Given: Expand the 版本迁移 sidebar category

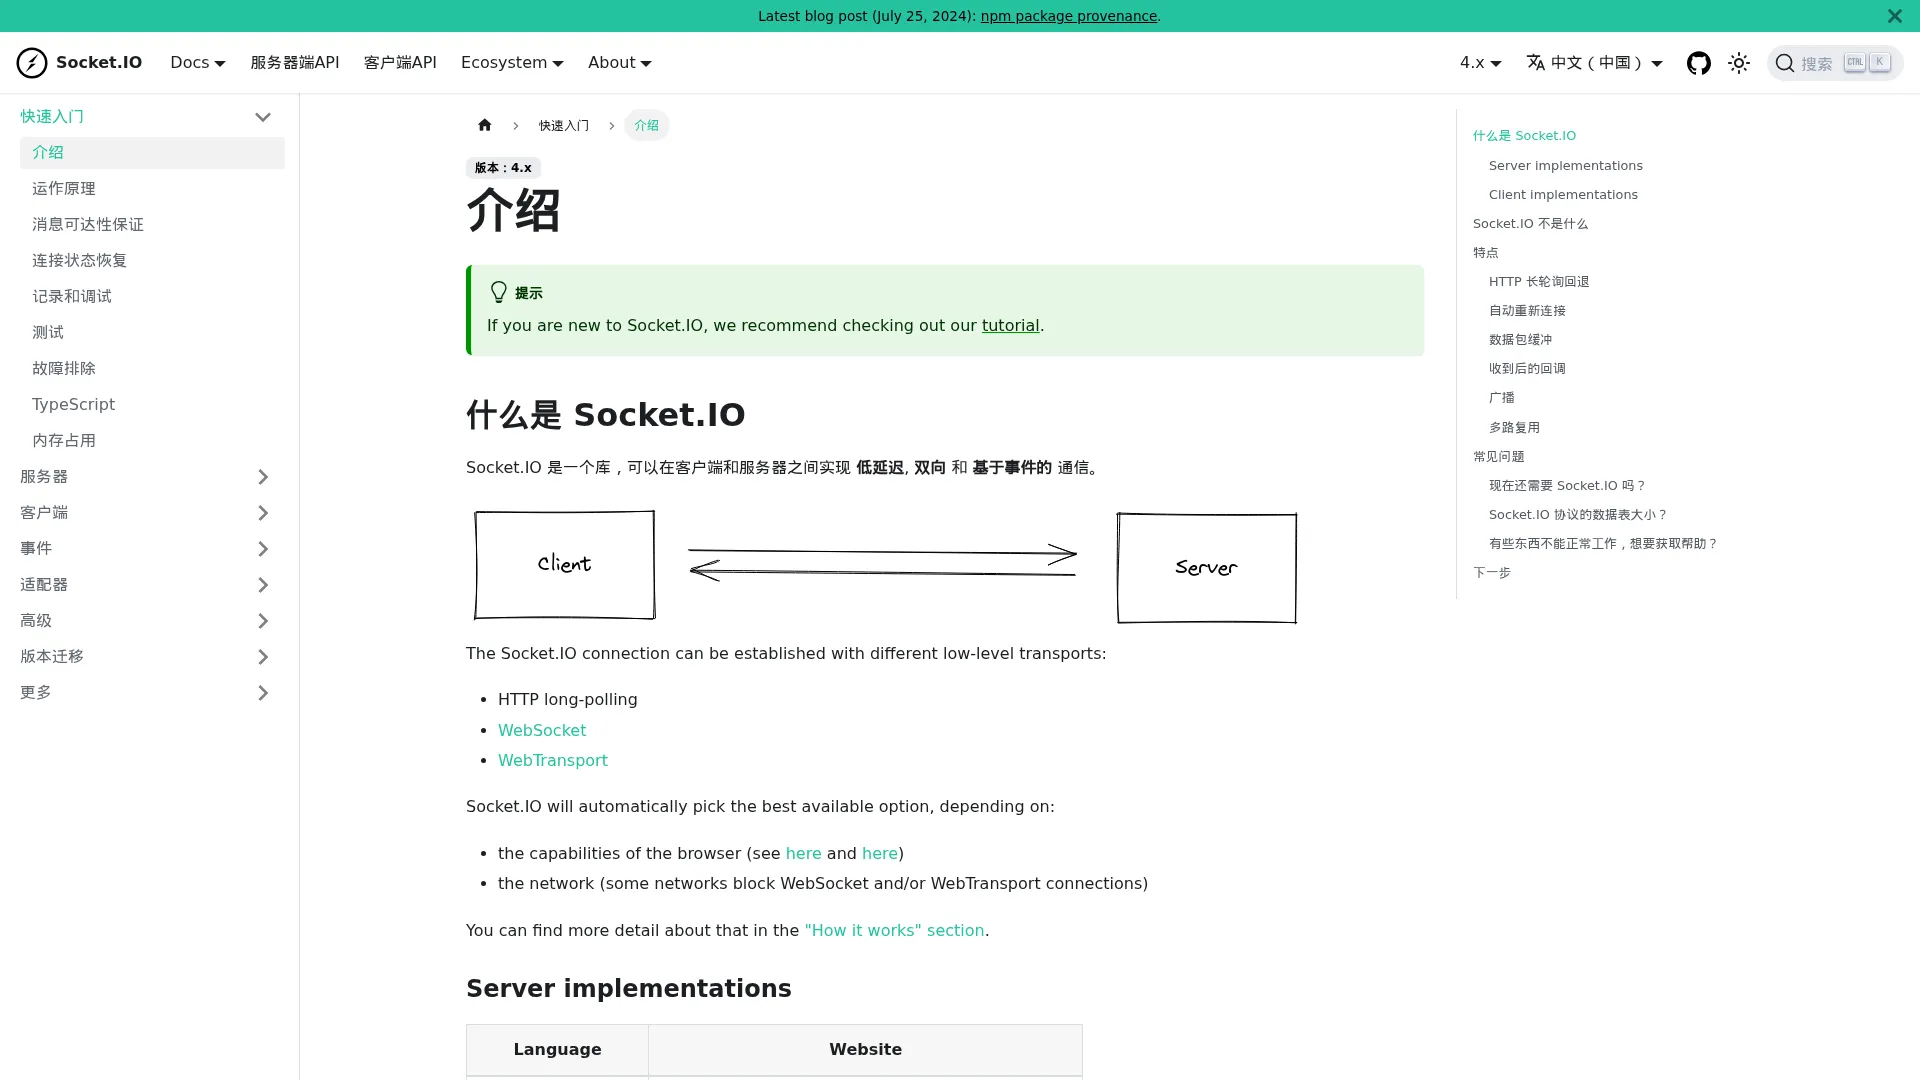Looking at the screenshot, I should pyautogui.click(x=263, y=657).
